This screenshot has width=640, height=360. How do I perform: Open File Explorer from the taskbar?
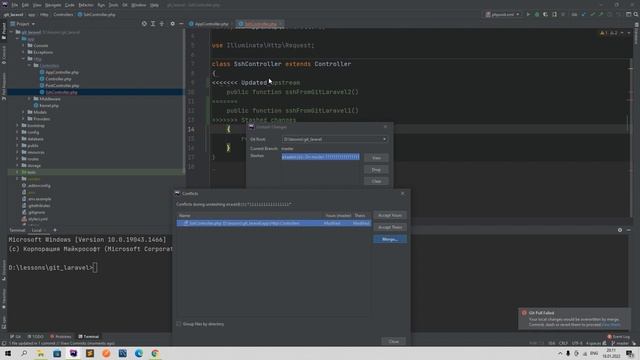pos(40,353)
